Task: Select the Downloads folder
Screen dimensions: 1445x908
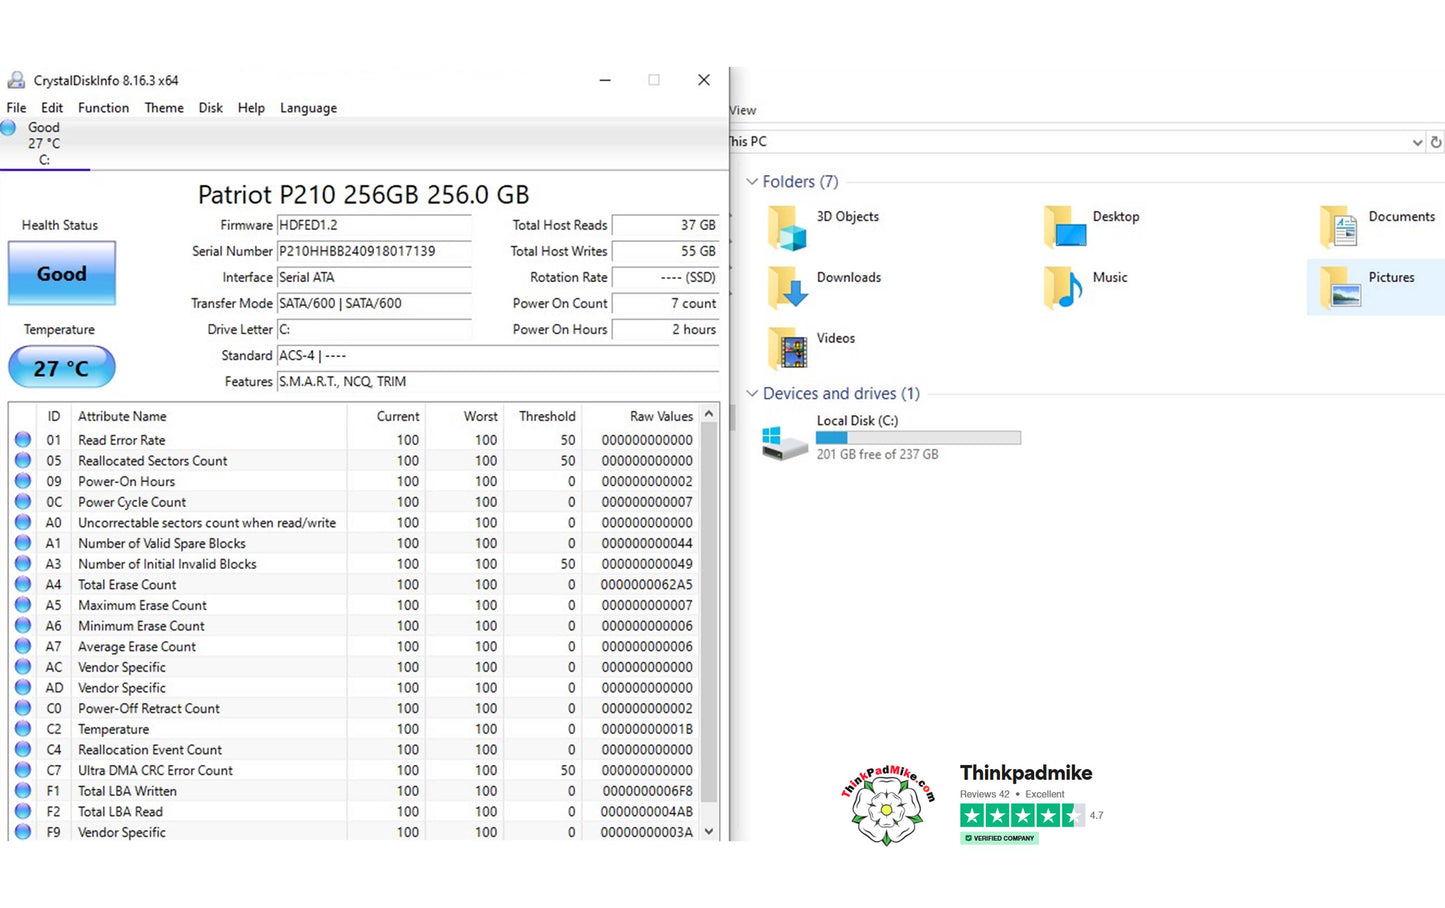Action: (826, 288)
